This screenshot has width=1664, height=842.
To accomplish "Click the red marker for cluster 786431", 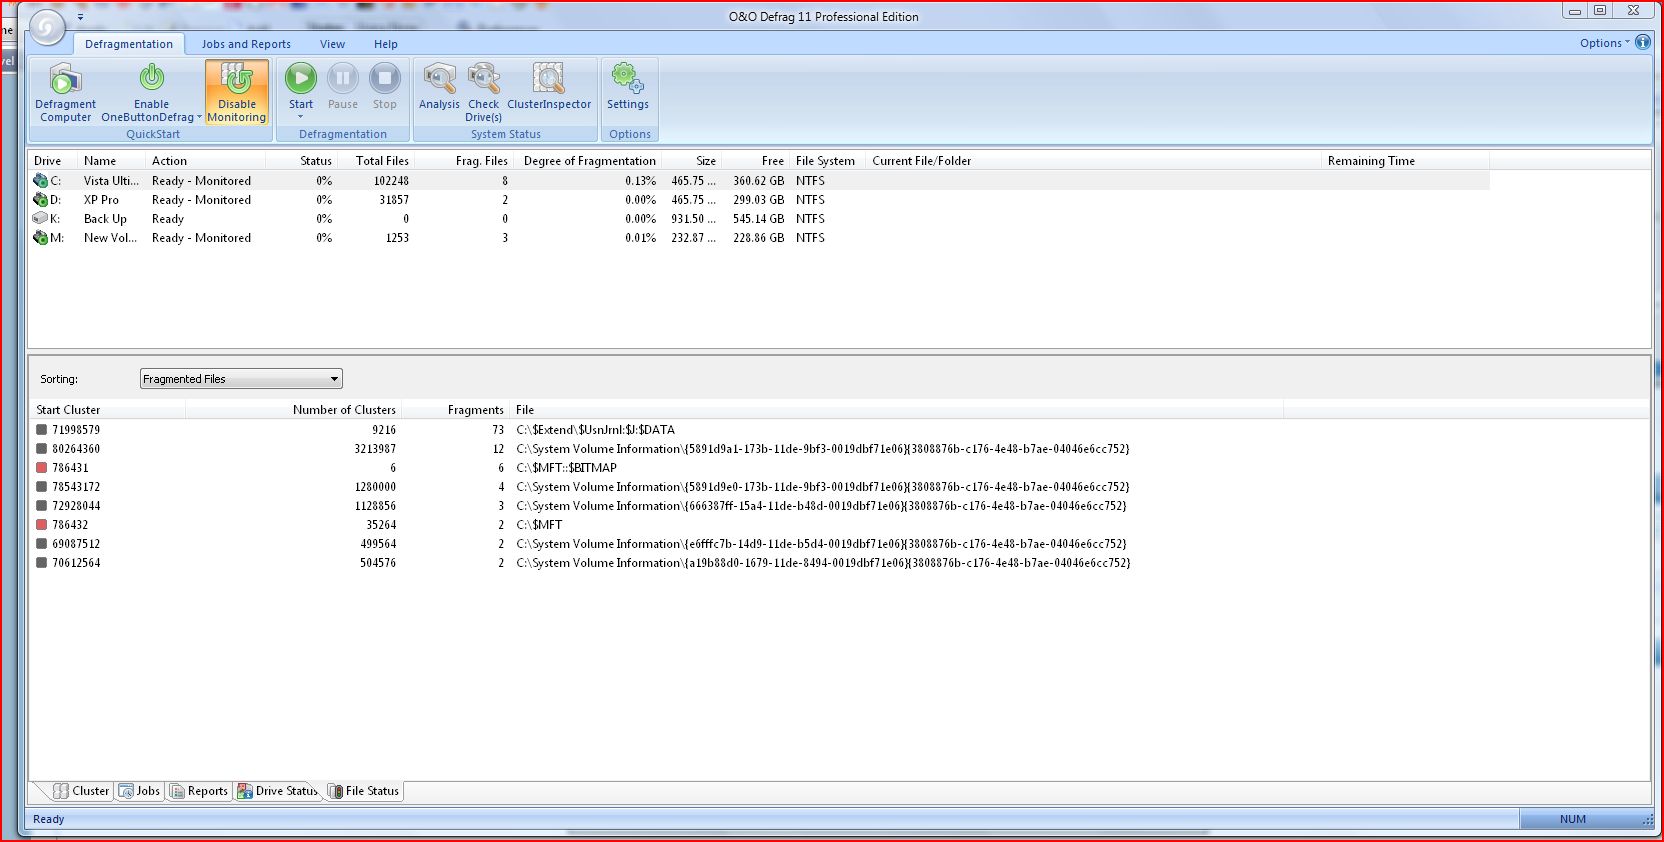I will click(41, 468).
